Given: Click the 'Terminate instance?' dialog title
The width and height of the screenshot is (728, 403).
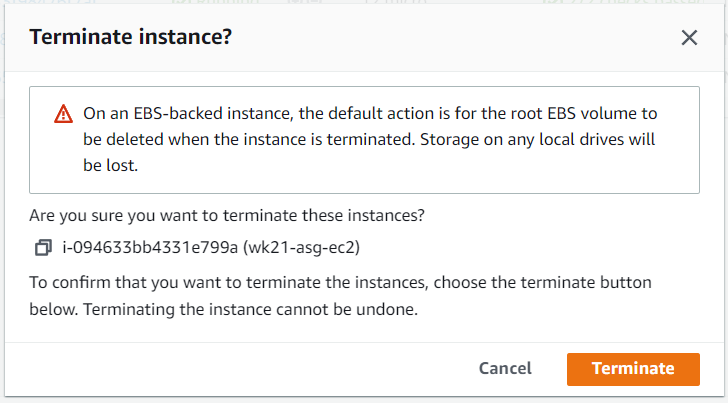Looking at the screenshot, I should click(130, 37).
